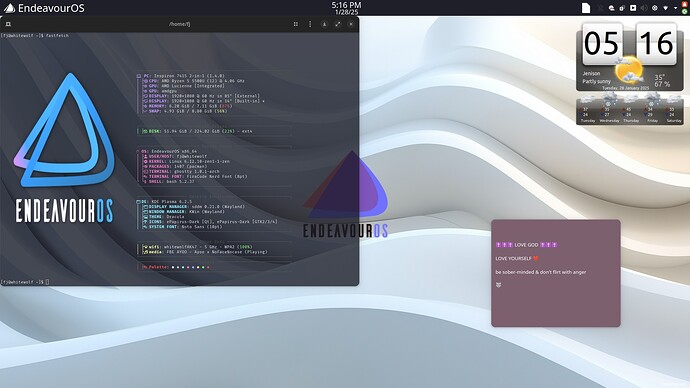Open the terminal tab overview grid icon
The width and height of the screenshot is (690, 388).
click(x=296, y=24)
